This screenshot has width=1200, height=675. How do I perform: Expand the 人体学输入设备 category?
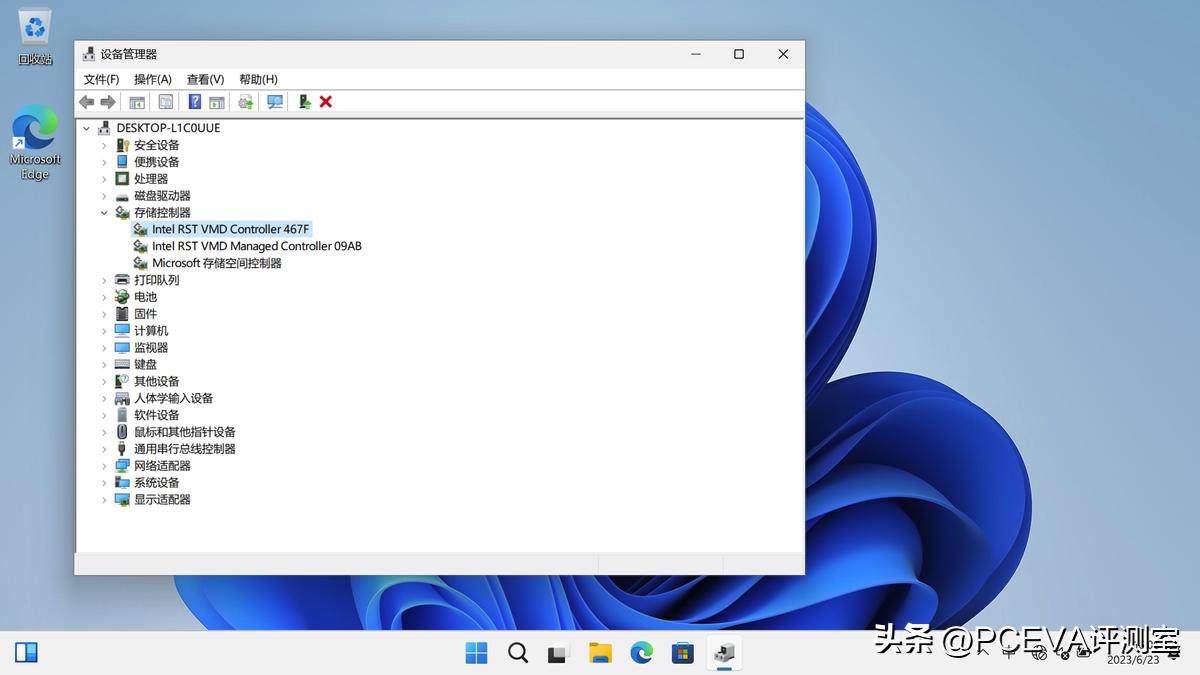tap(104, 398)
